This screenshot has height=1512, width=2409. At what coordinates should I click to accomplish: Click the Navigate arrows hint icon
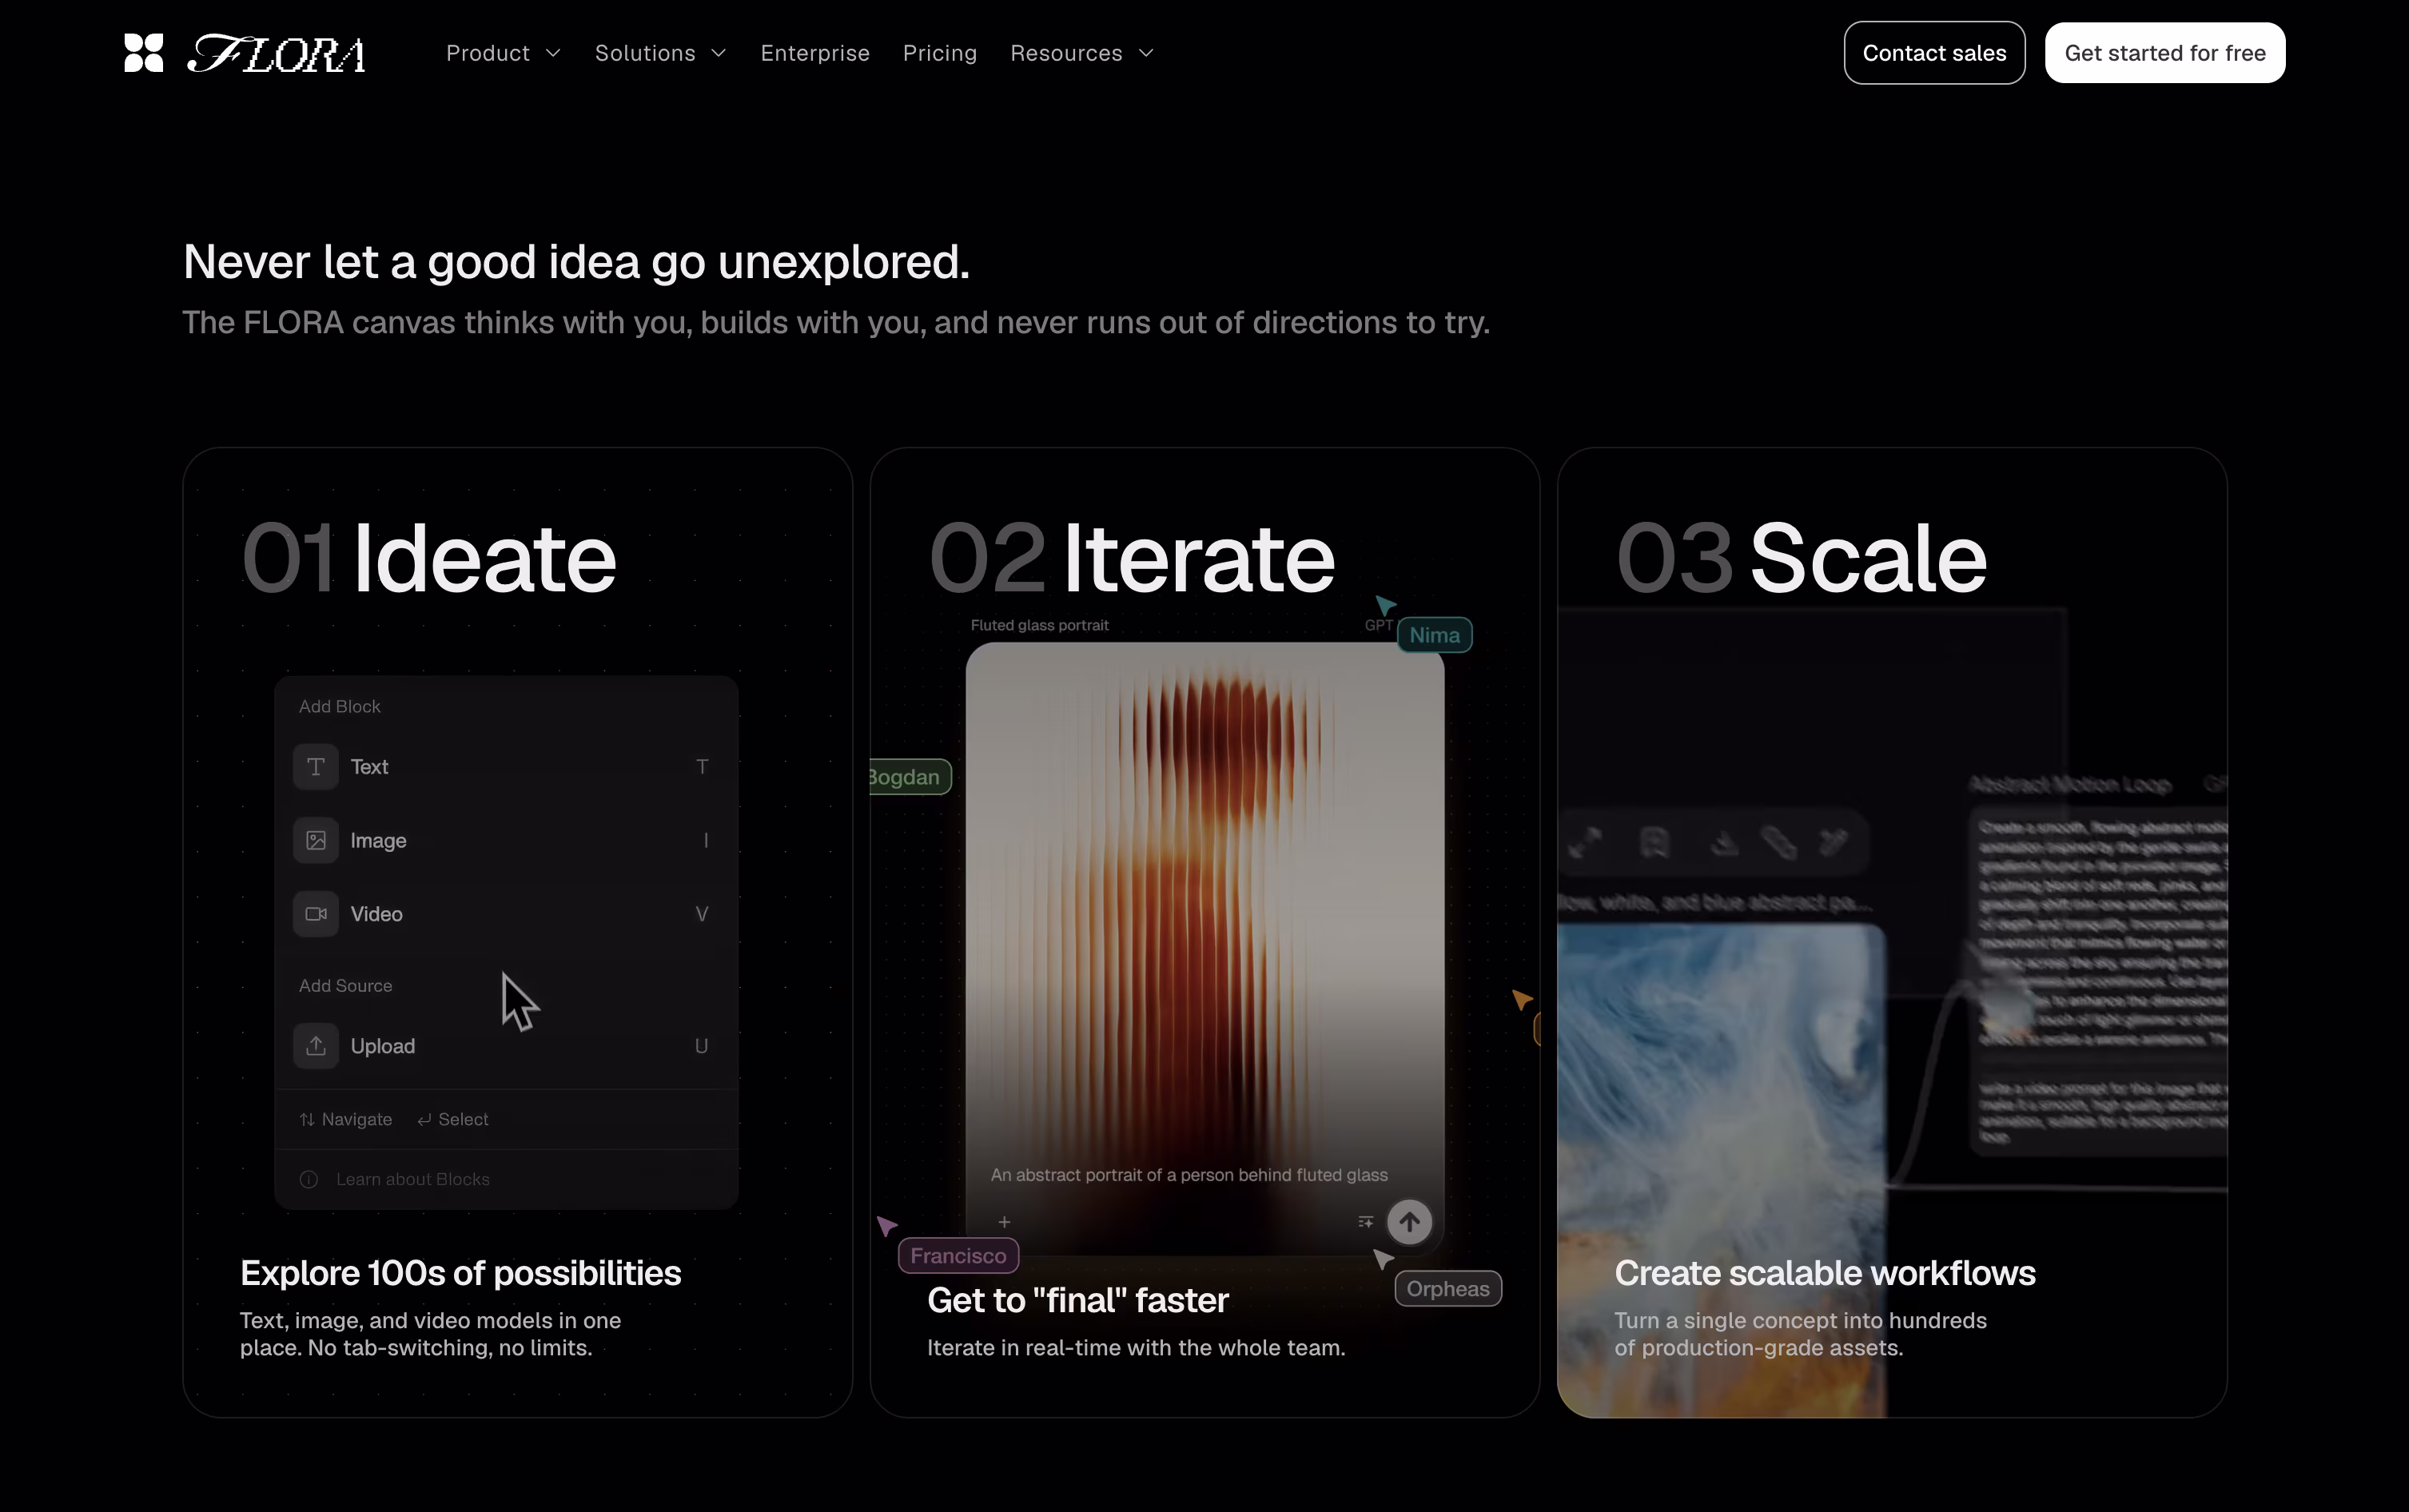click(307, 1120)
